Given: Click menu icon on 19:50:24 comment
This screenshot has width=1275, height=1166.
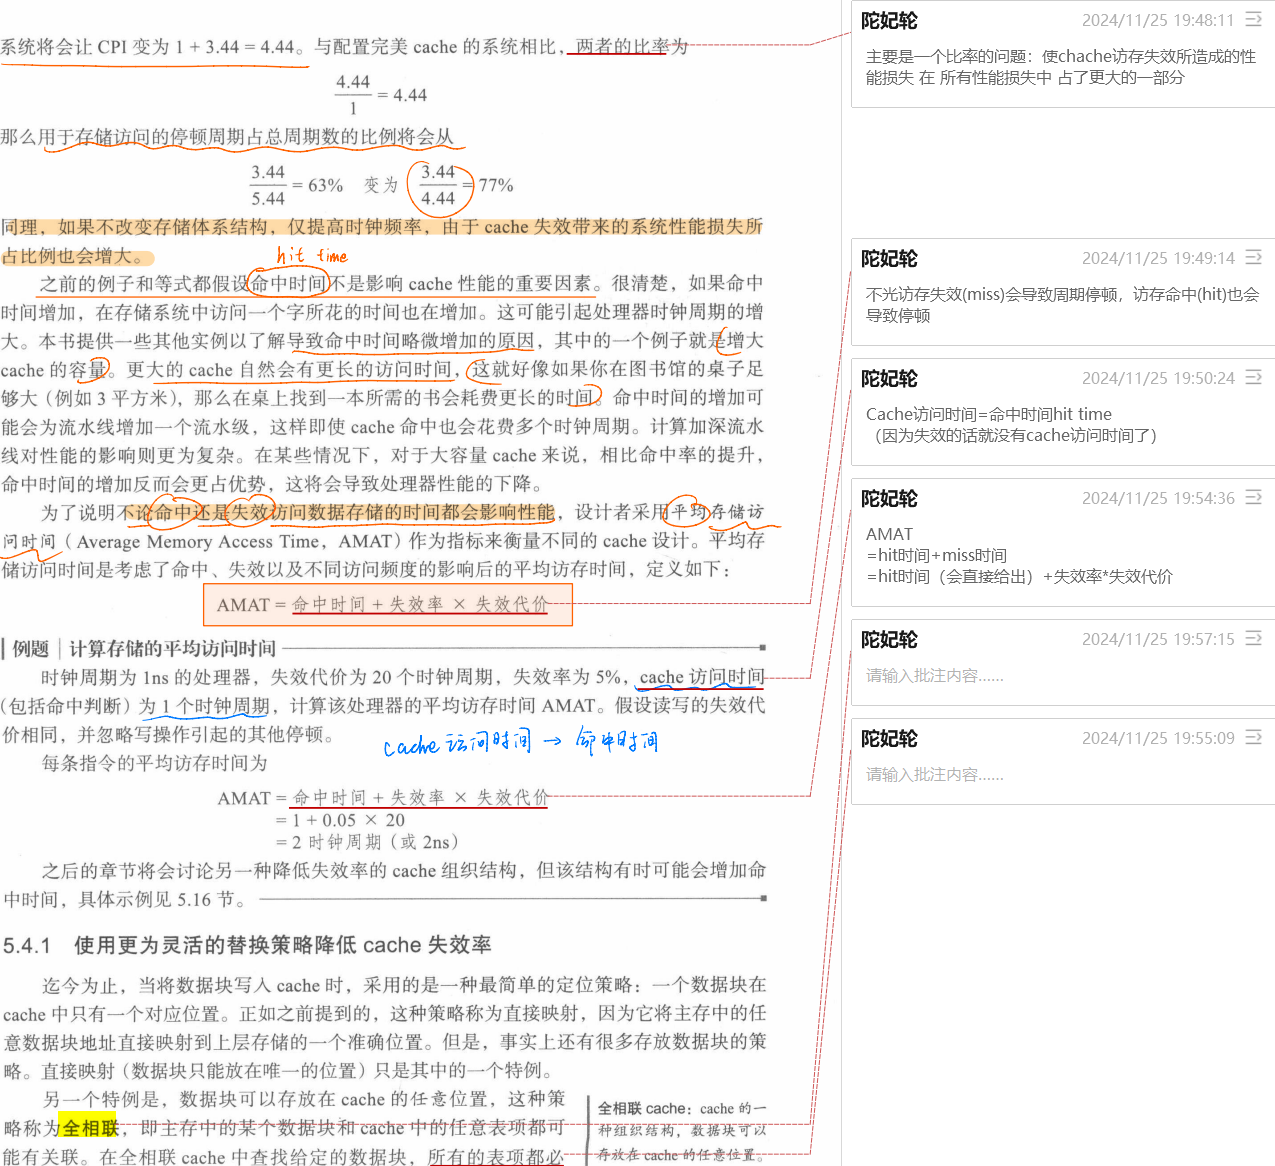Looking at the screenshot, I should click(1253, 378).
